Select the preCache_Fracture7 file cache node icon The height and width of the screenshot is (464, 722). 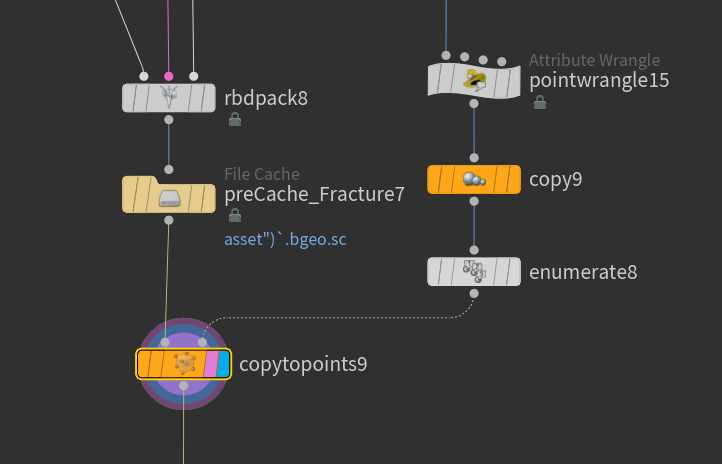[169, 199]
